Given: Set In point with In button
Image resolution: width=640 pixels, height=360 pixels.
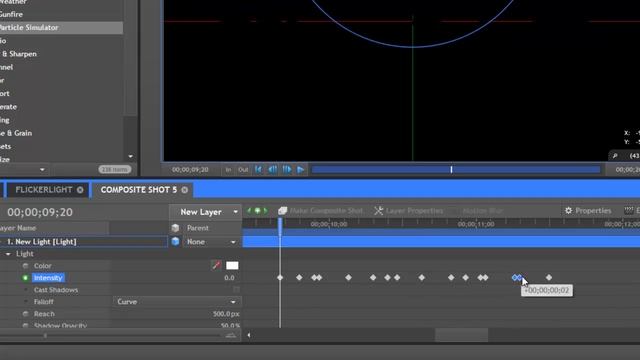Looking at the screenshot, I should pyautogui.click(x=228, y=169).
